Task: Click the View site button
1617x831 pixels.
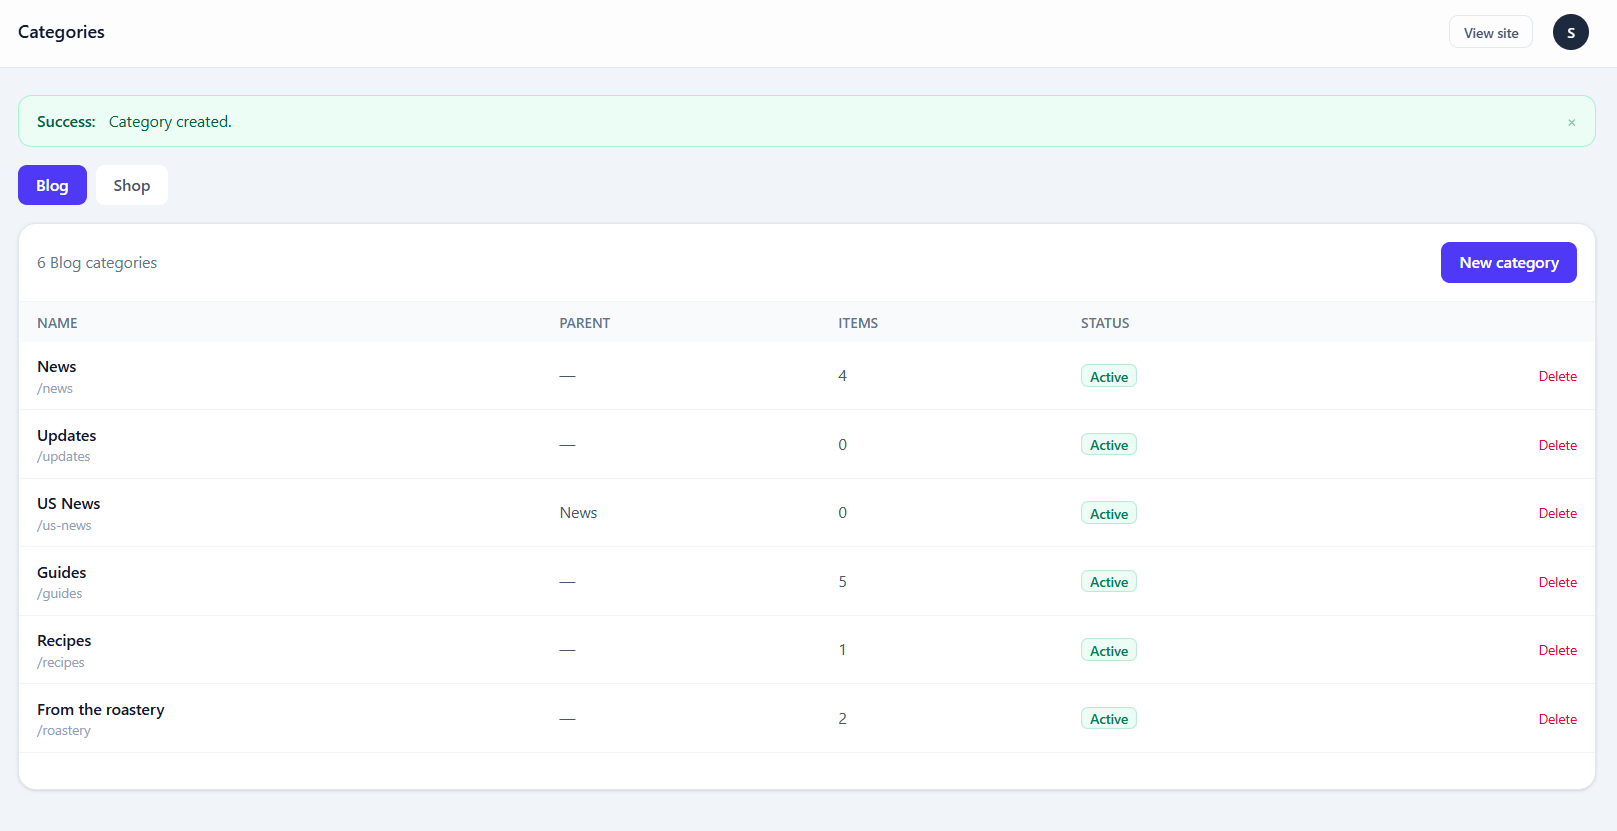Action: tap(1490, 33)
